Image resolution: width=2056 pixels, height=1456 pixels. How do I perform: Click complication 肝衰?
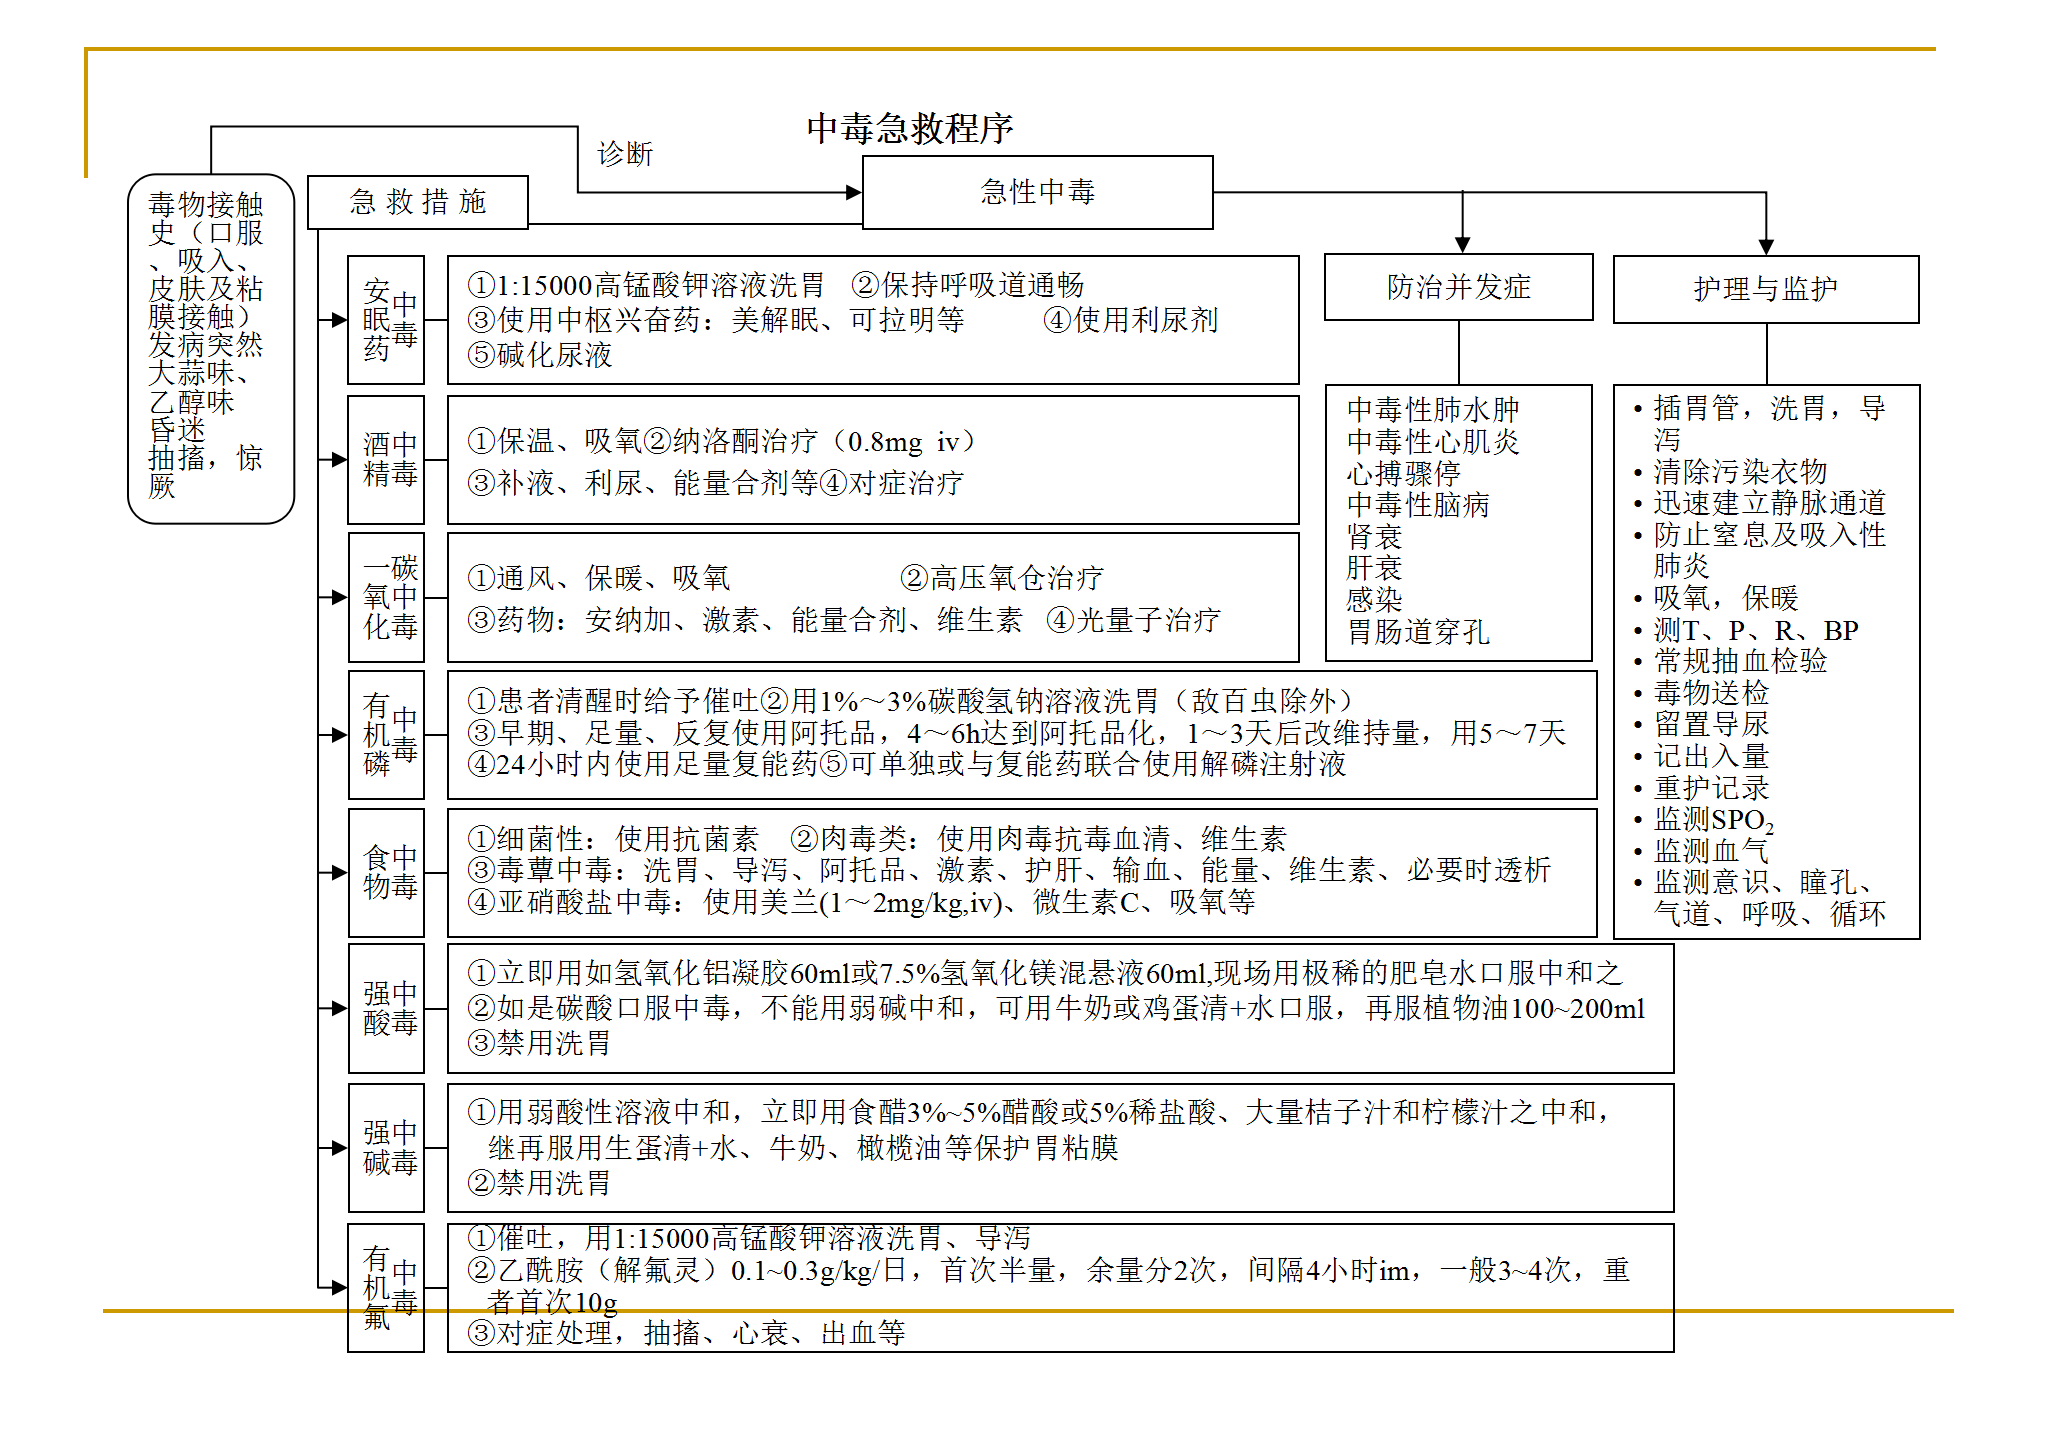tap(1375, 568)
